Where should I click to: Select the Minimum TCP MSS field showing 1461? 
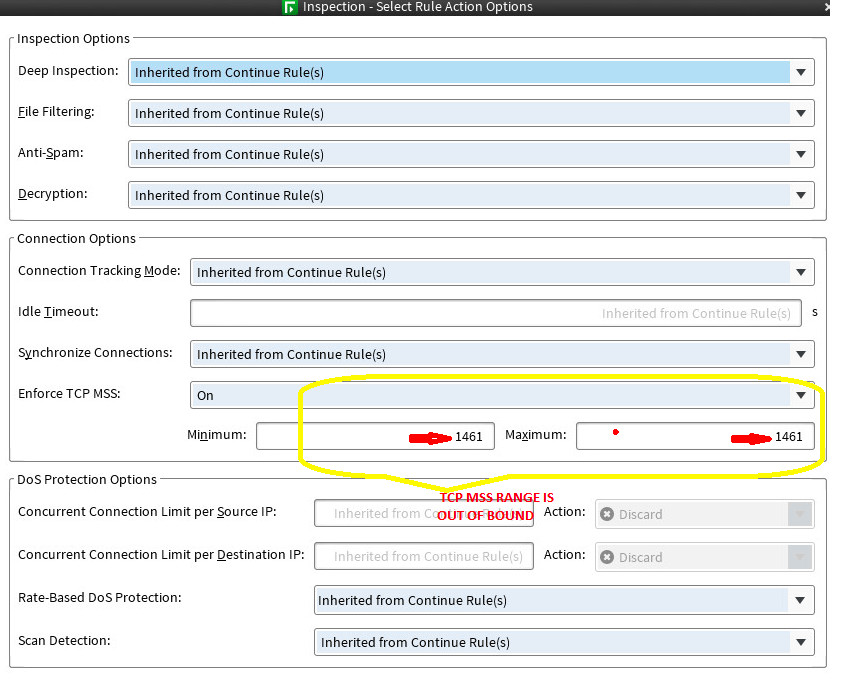tap(375, 435)
